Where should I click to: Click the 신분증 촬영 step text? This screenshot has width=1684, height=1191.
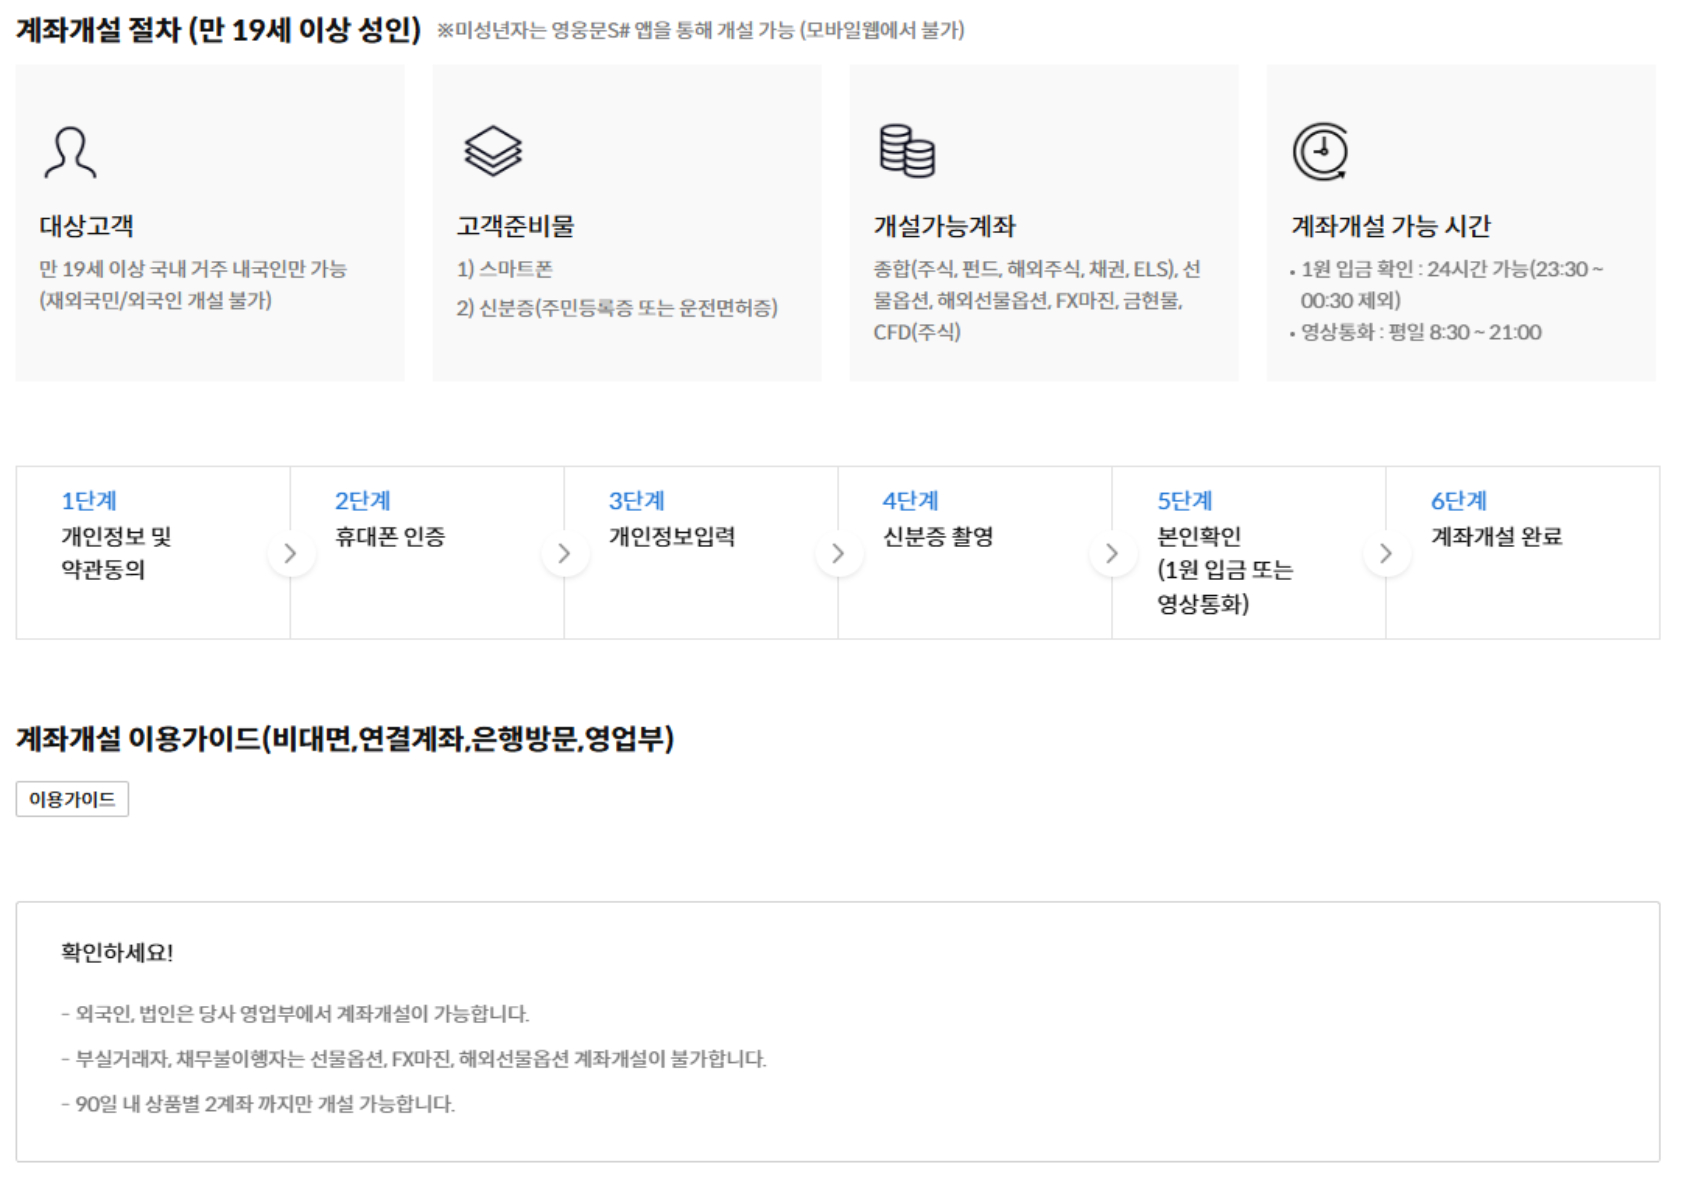(x=938, y=537)
